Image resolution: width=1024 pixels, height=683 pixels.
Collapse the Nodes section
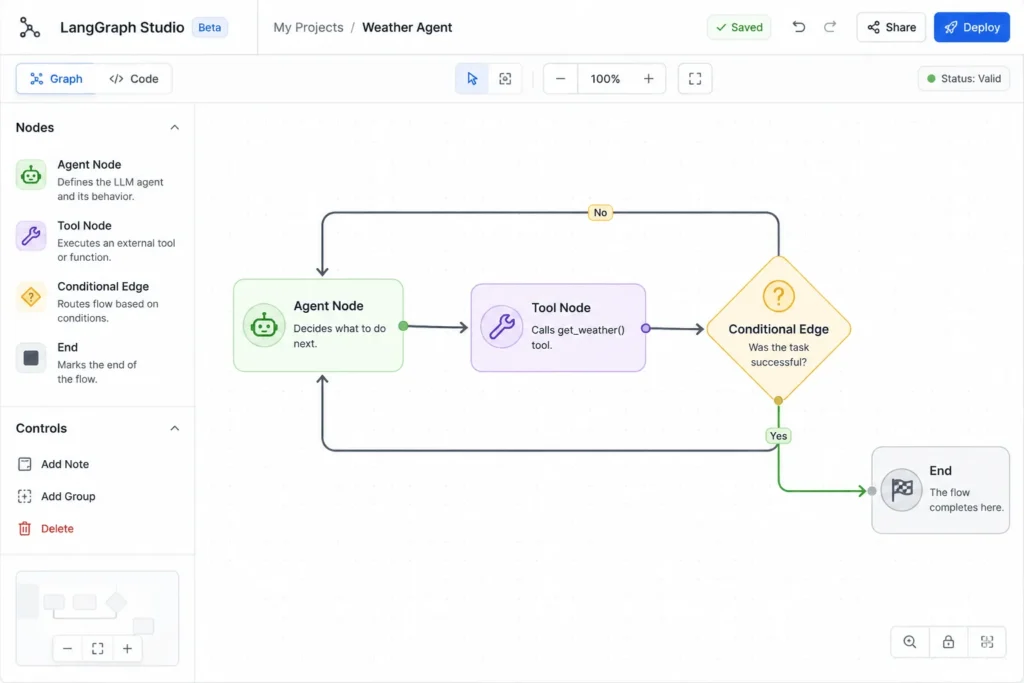pos(174,127)
